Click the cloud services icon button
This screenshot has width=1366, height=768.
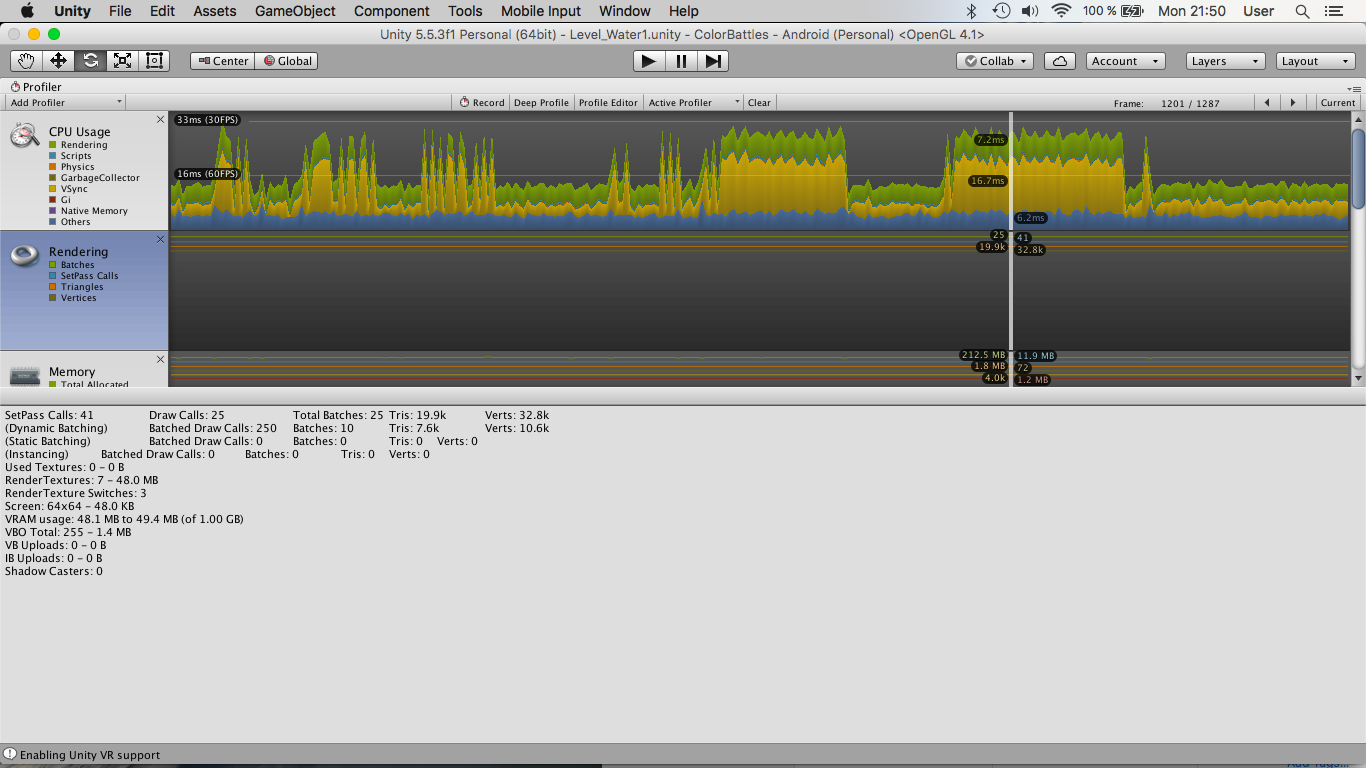point(1059,61)
